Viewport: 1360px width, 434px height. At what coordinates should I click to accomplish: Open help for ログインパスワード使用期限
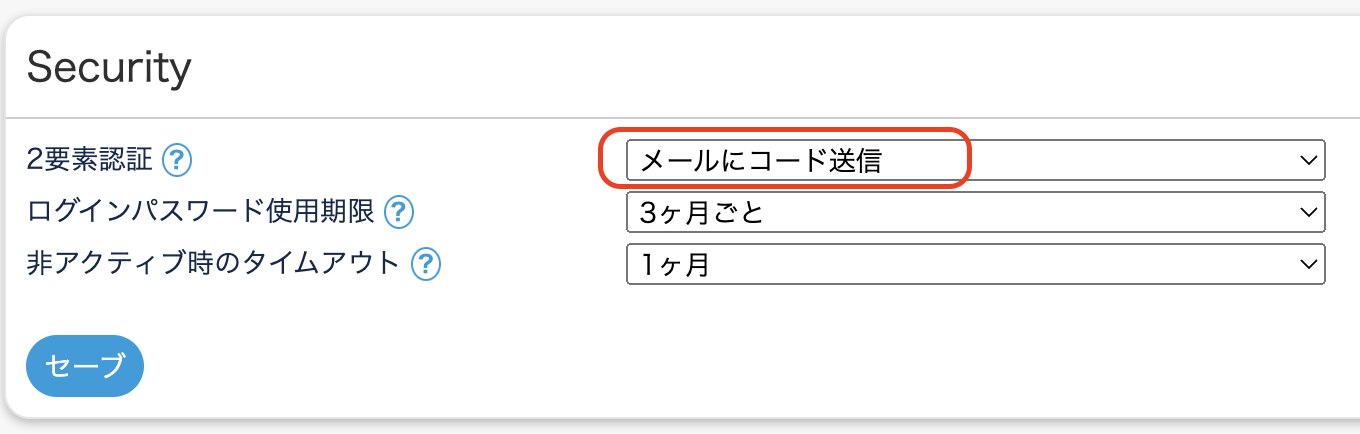(399, 212)
